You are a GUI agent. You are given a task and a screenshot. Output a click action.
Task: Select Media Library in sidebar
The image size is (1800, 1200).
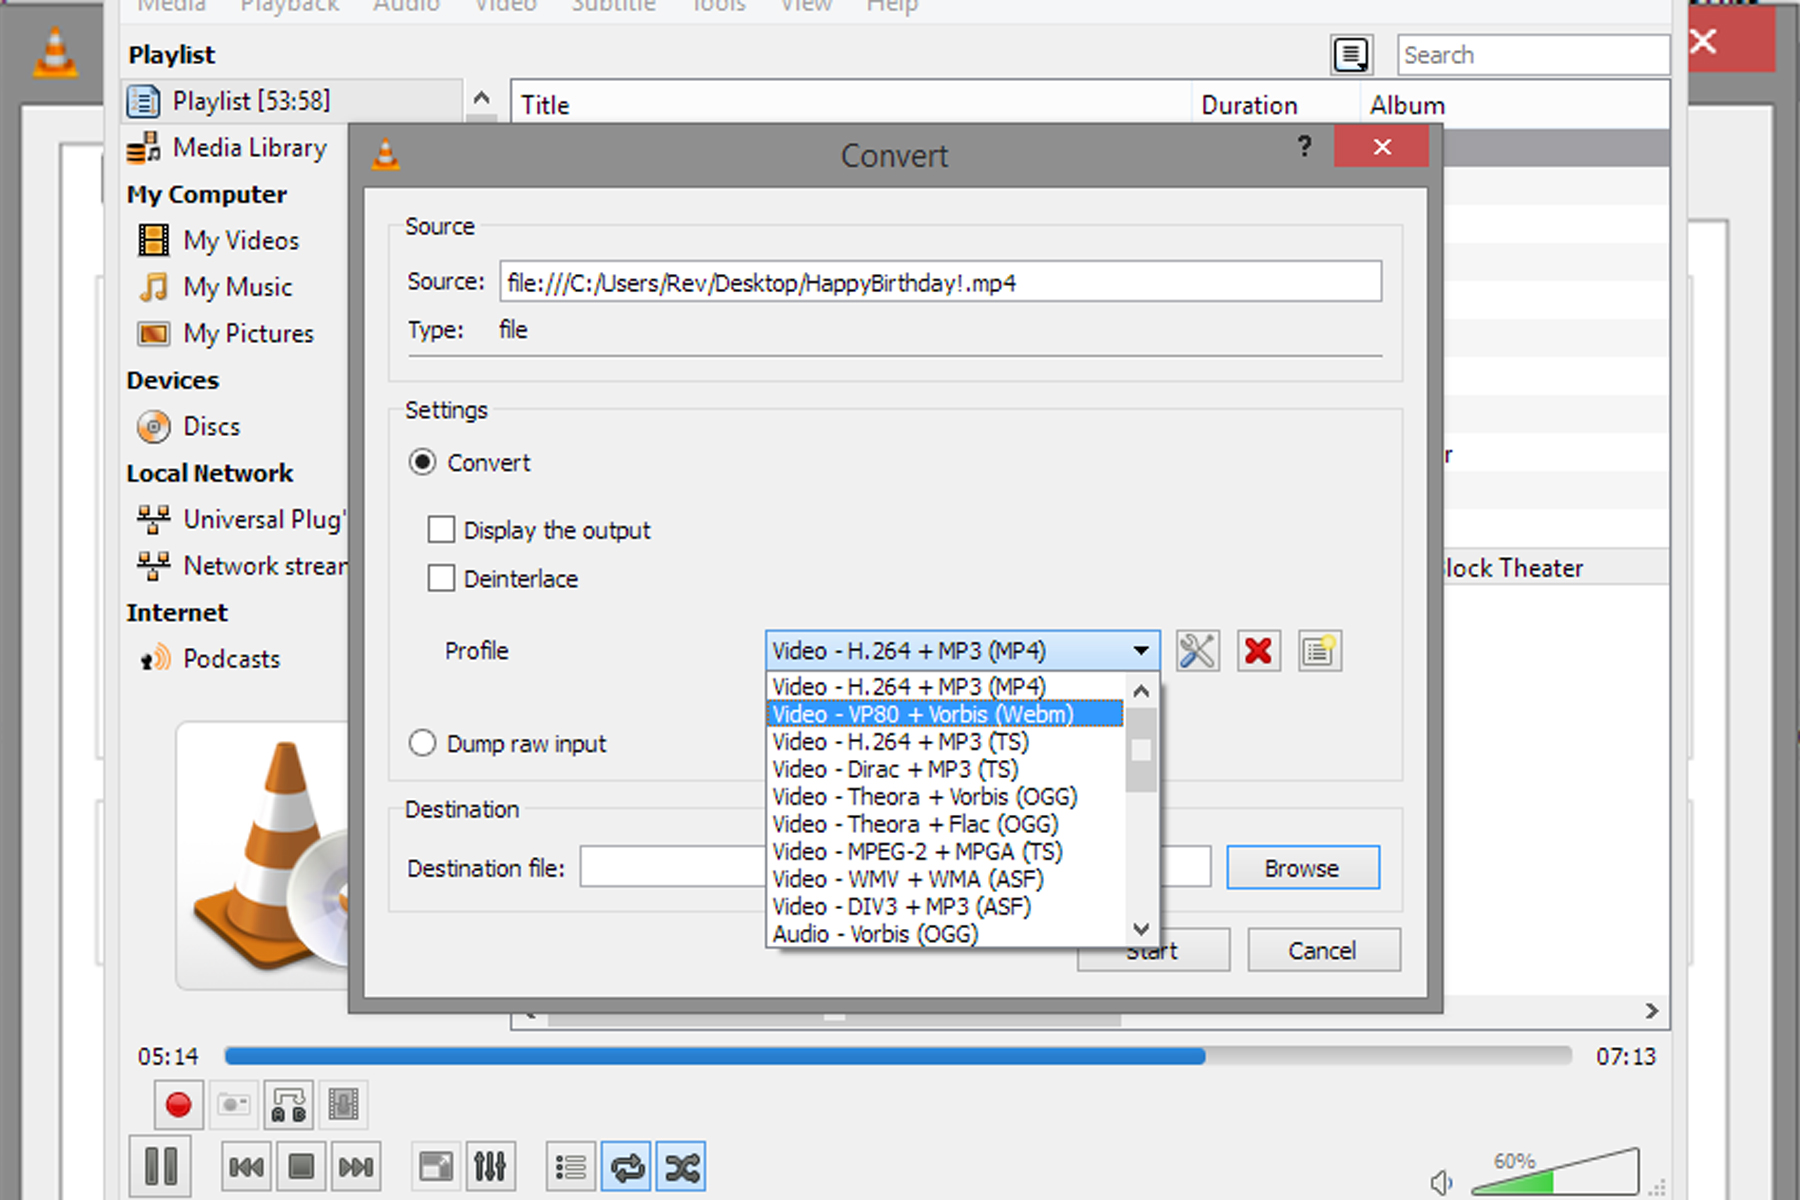[x=249, y=148]
